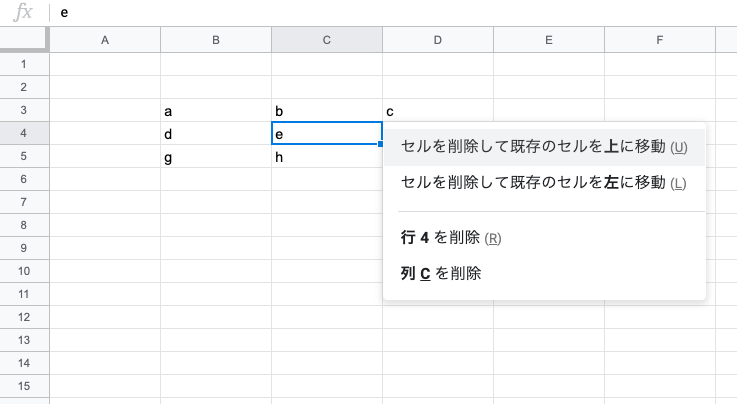Select highlighted column C header
Viewport: 737px width, 404px height.
coord(327,40)
